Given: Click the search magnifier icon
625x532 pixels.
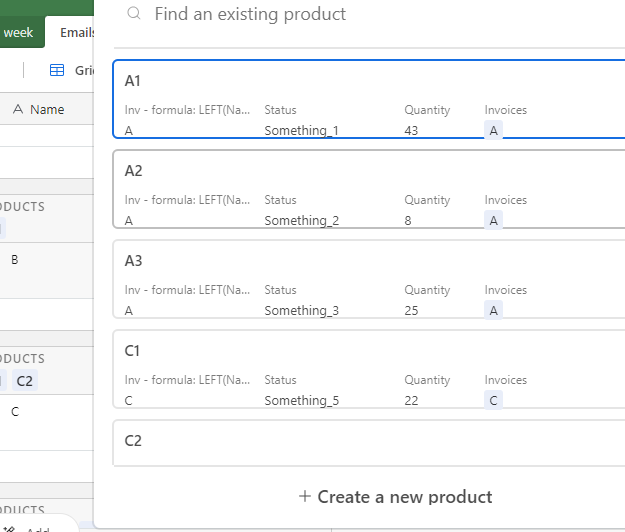Looking at the screenshot, I should (x=134, y=14).
